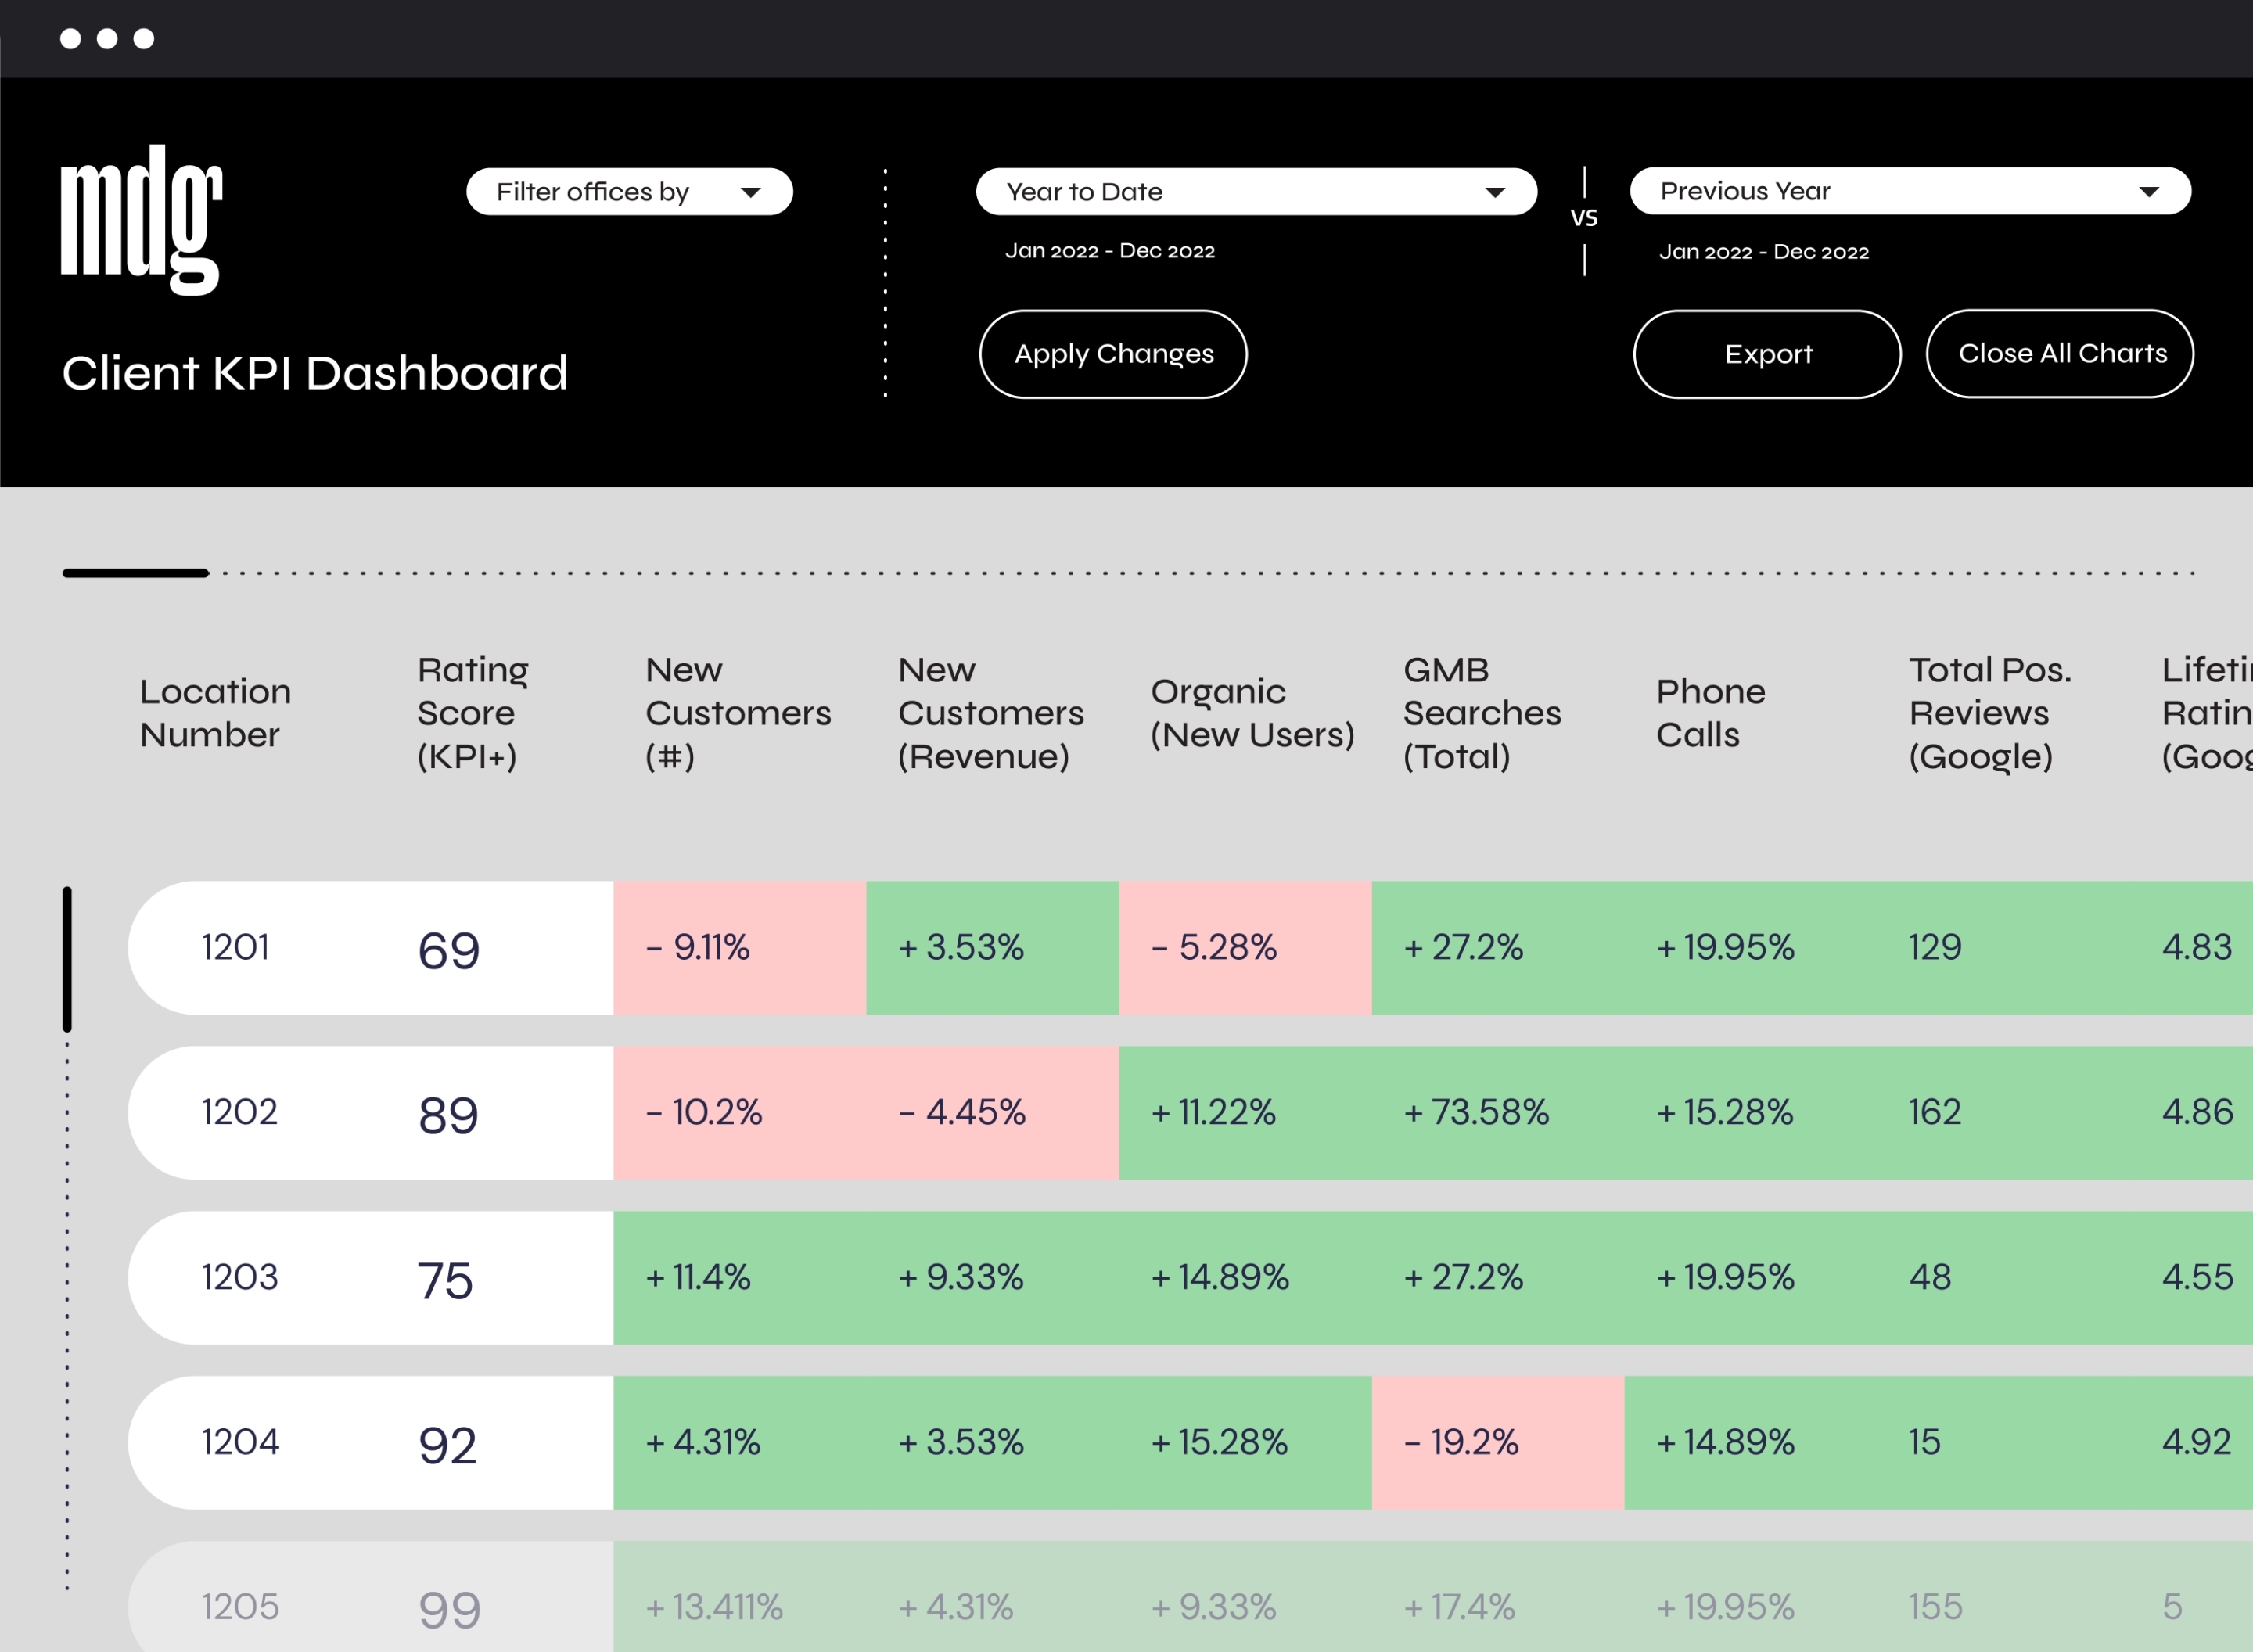
Task: Click the New Customers (Revenue) column header
Action: click(x=990, y=713)
